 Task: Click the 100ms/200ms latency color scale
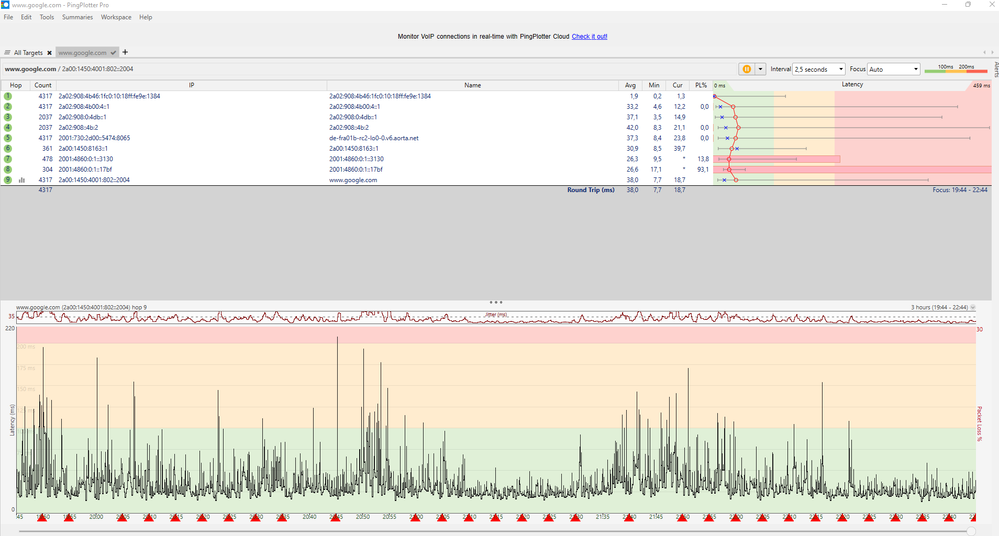pos(956,69)
